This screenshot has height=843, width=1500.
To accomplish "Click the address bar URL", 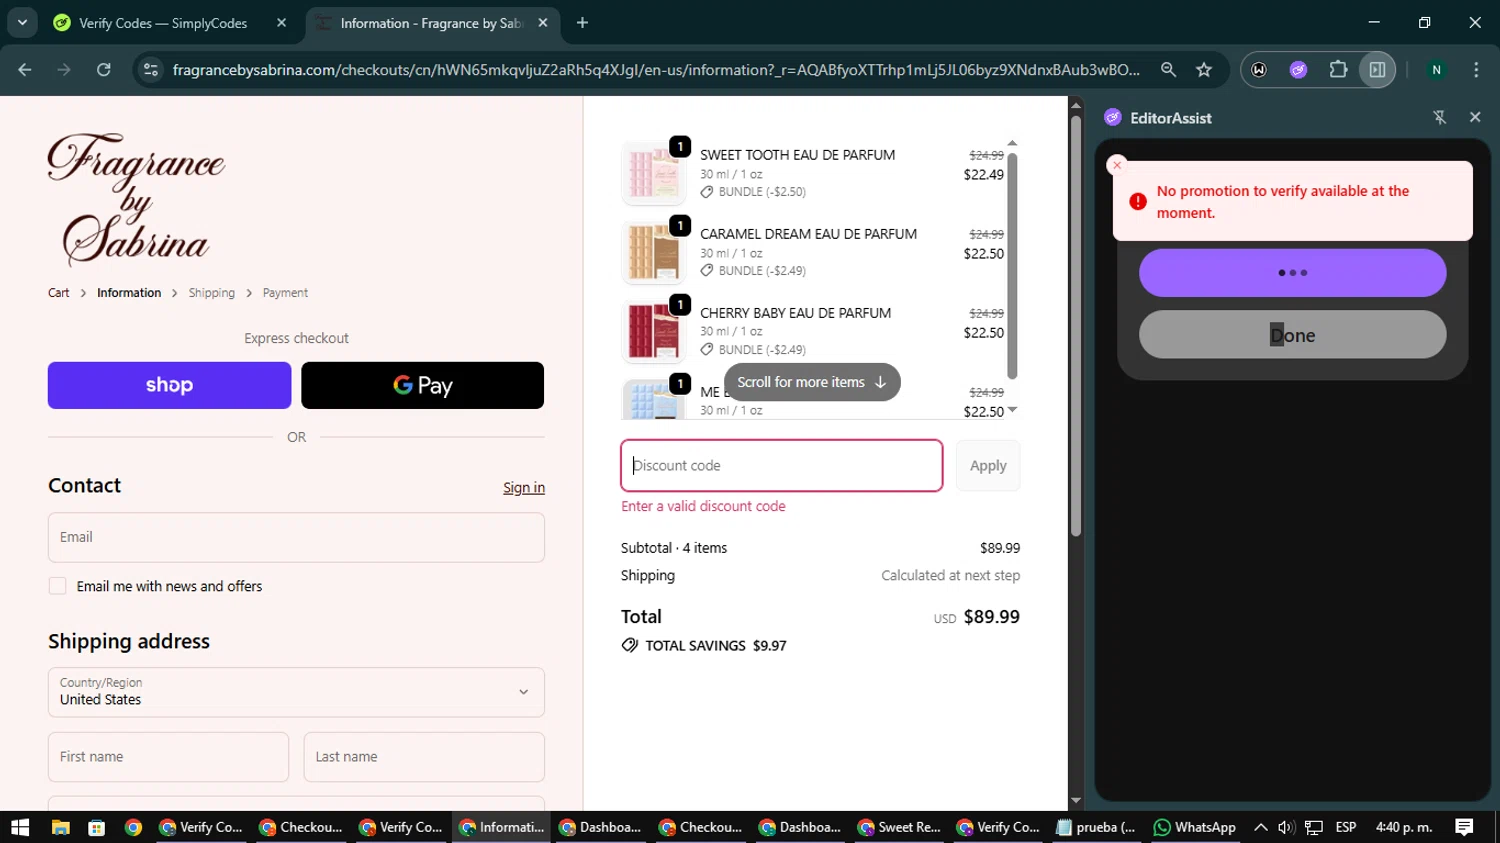I will tap(656, 69).
